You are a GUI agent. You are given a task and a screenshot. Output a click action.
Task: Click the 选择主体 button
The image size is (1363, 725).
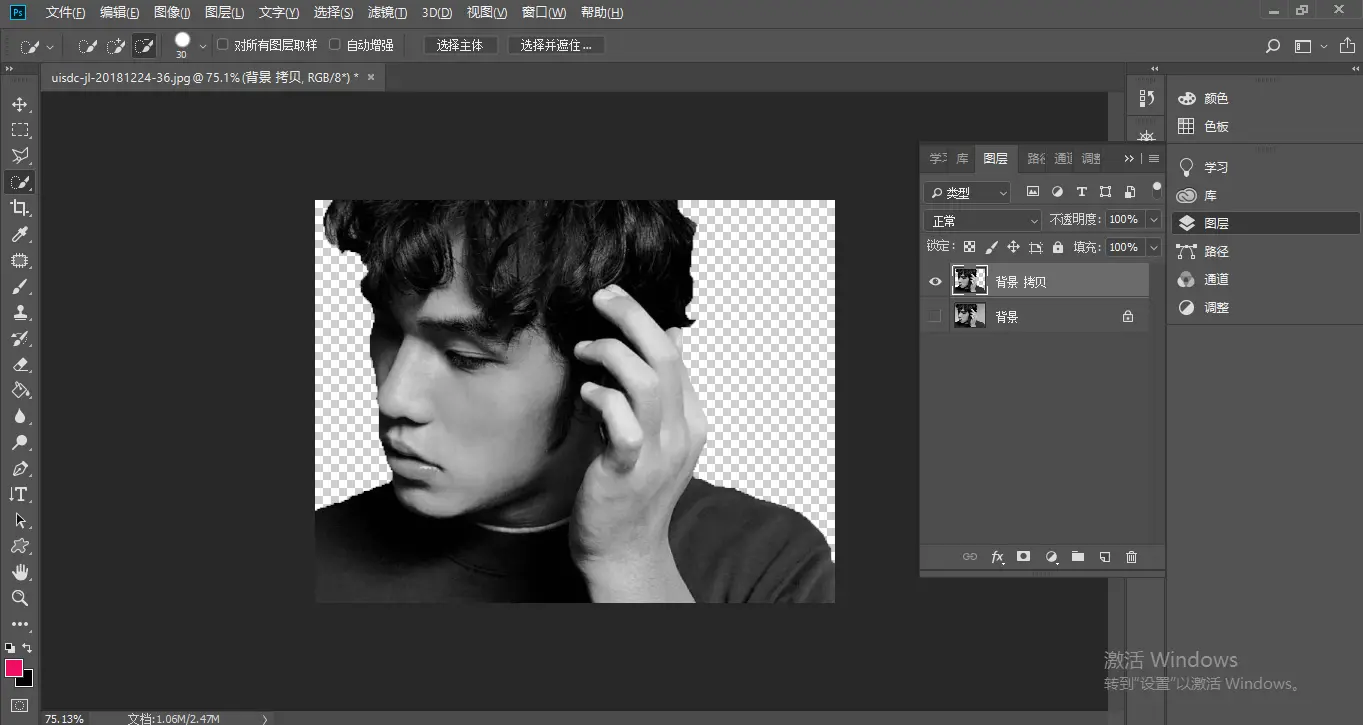coord(460,46)
